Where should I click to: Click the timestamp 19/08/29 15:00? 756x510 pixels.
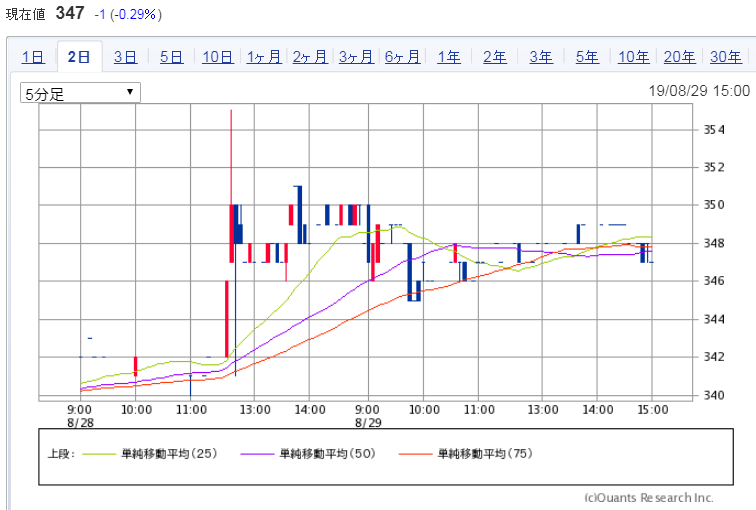point(699,91)
